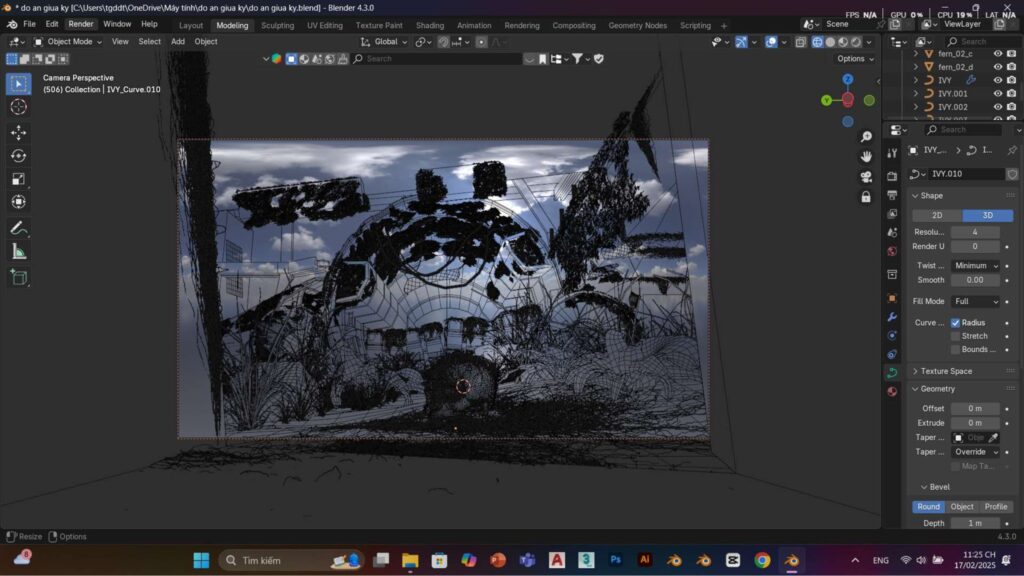The height and width of the screenshot is (576, 1024).
Task: Open the Render menu
Action: click(x=80, y=24)
